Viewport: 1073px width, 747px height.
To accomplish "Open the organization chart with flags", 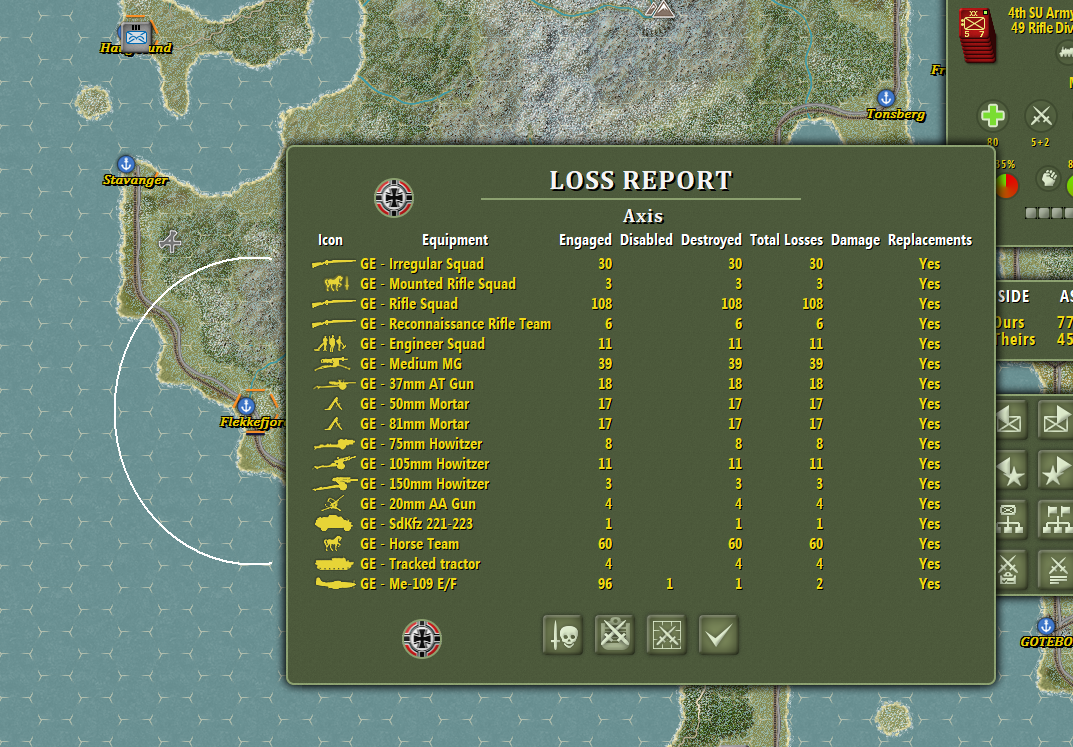I will (x=1055, y=520).
